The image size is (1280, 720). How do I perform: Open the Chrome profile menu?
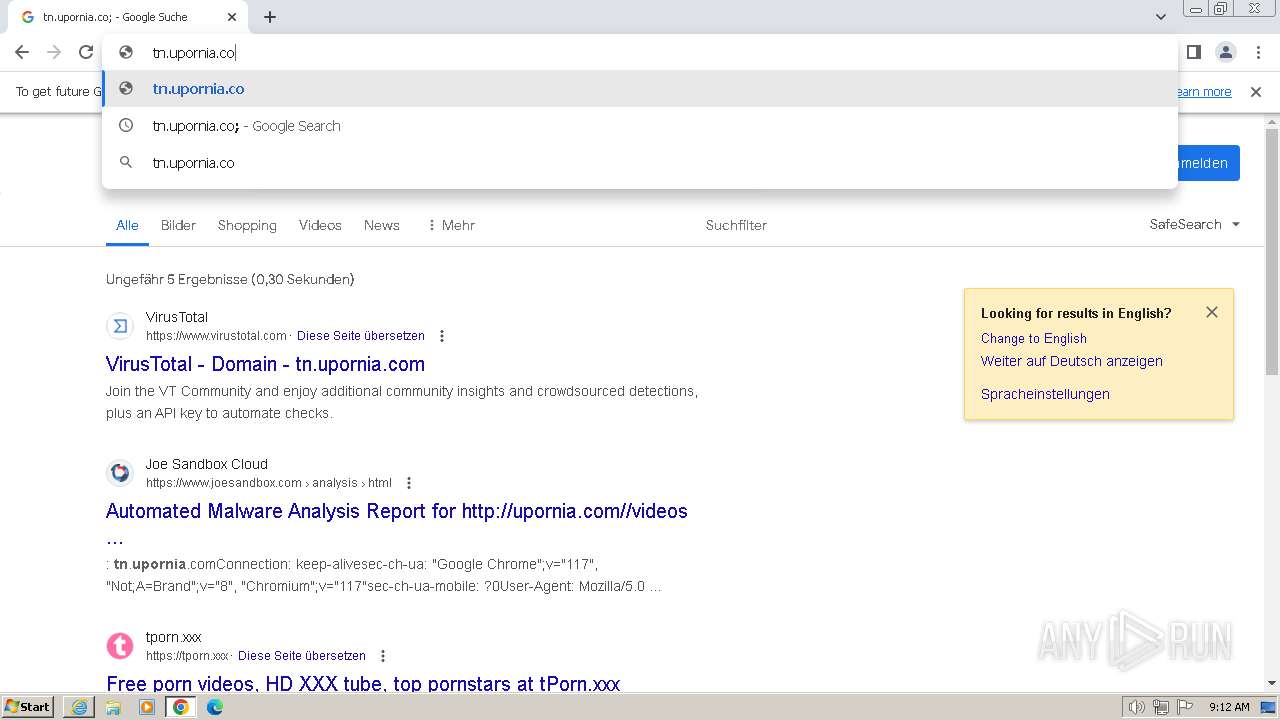coord(1225,52)
